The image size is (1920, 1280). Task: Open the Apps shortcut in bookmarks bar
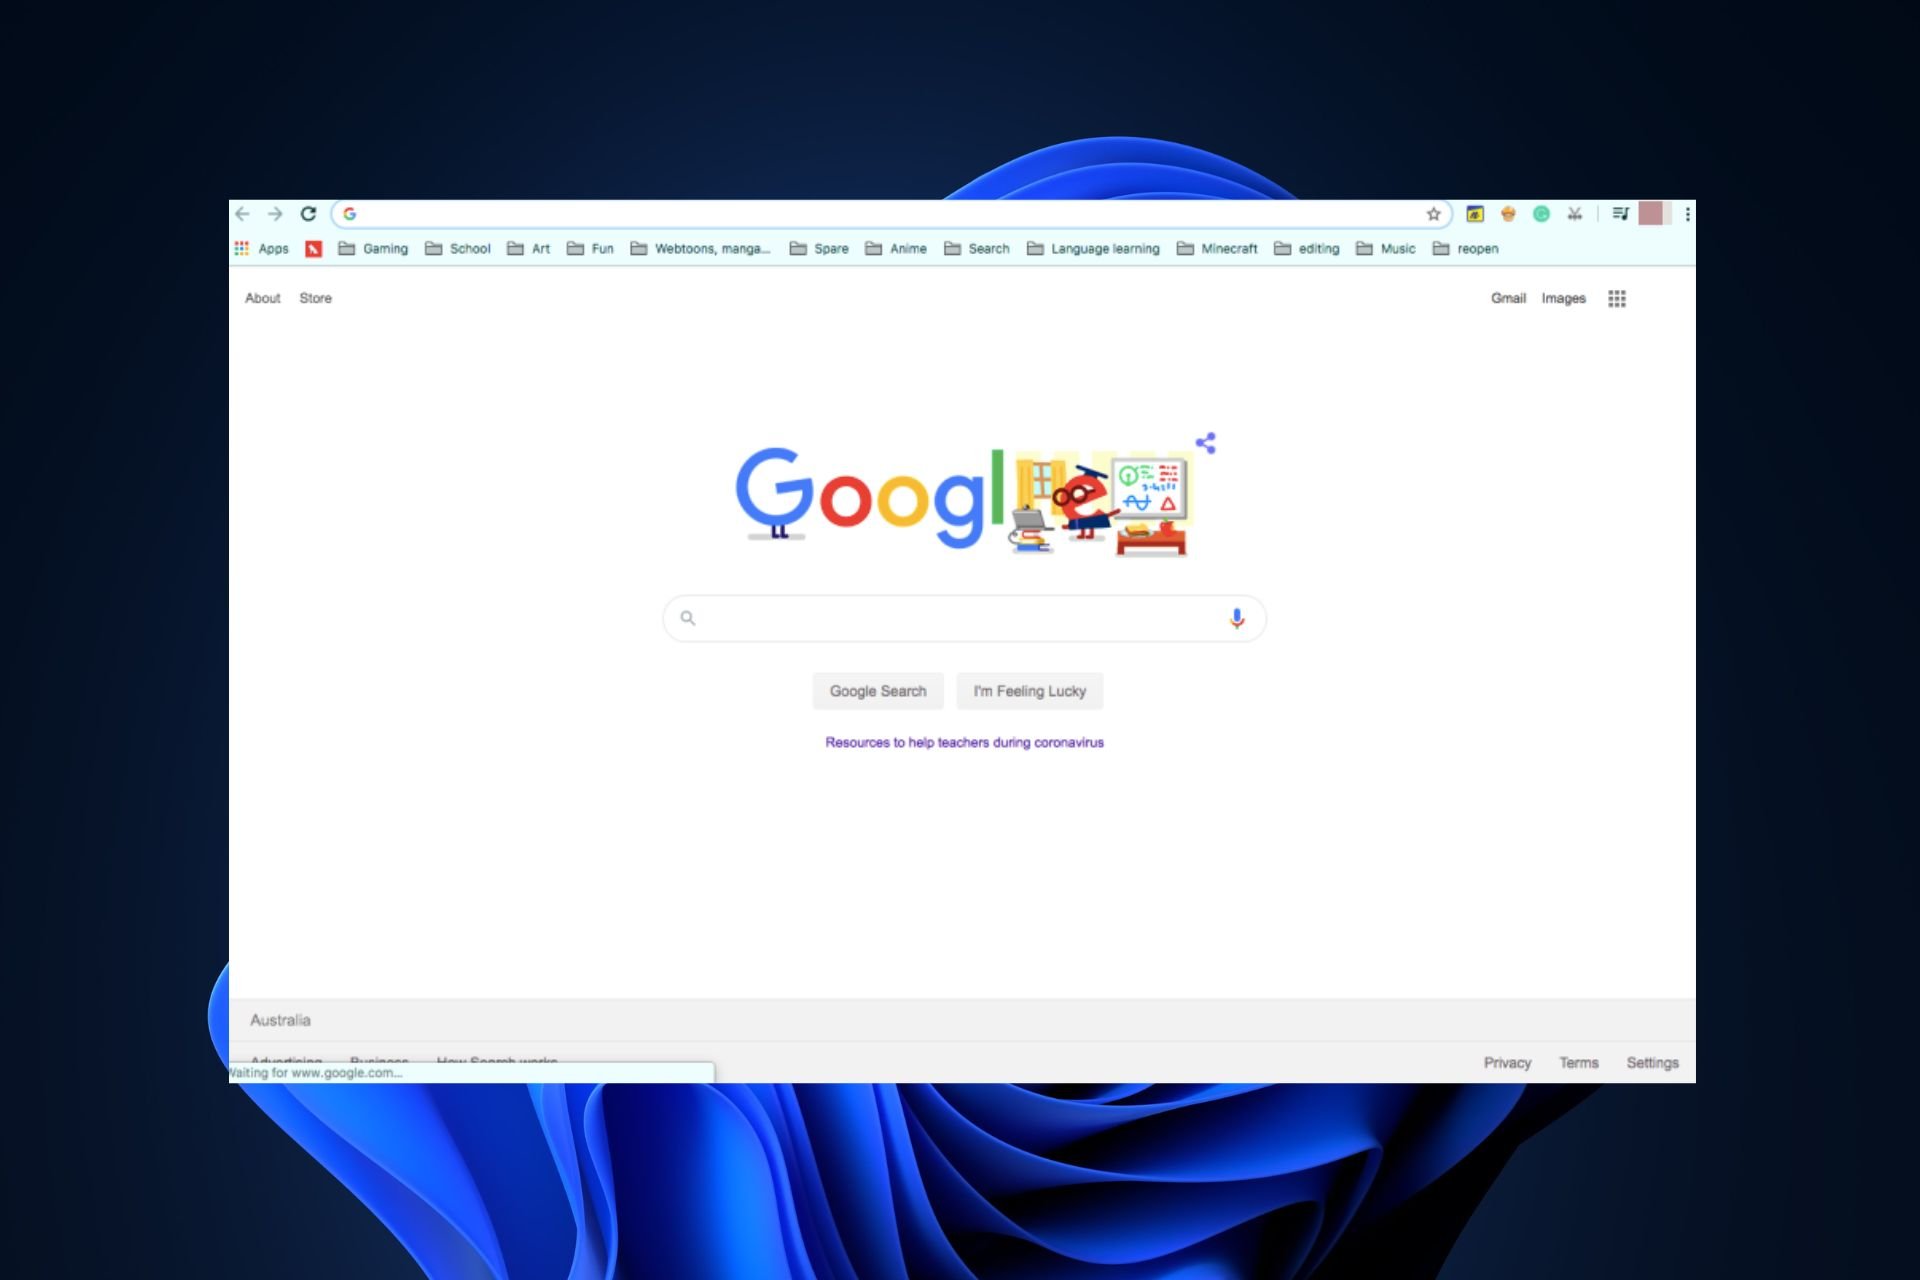262,249
